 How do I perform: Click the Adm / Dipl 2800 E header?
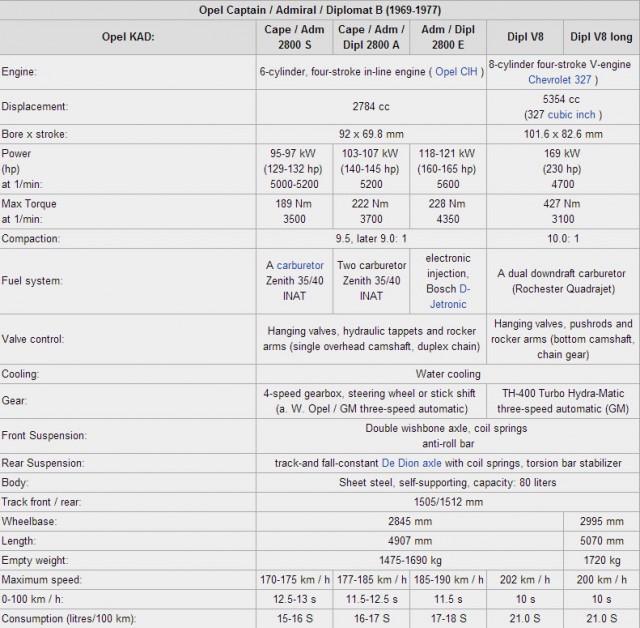(448, 37)
